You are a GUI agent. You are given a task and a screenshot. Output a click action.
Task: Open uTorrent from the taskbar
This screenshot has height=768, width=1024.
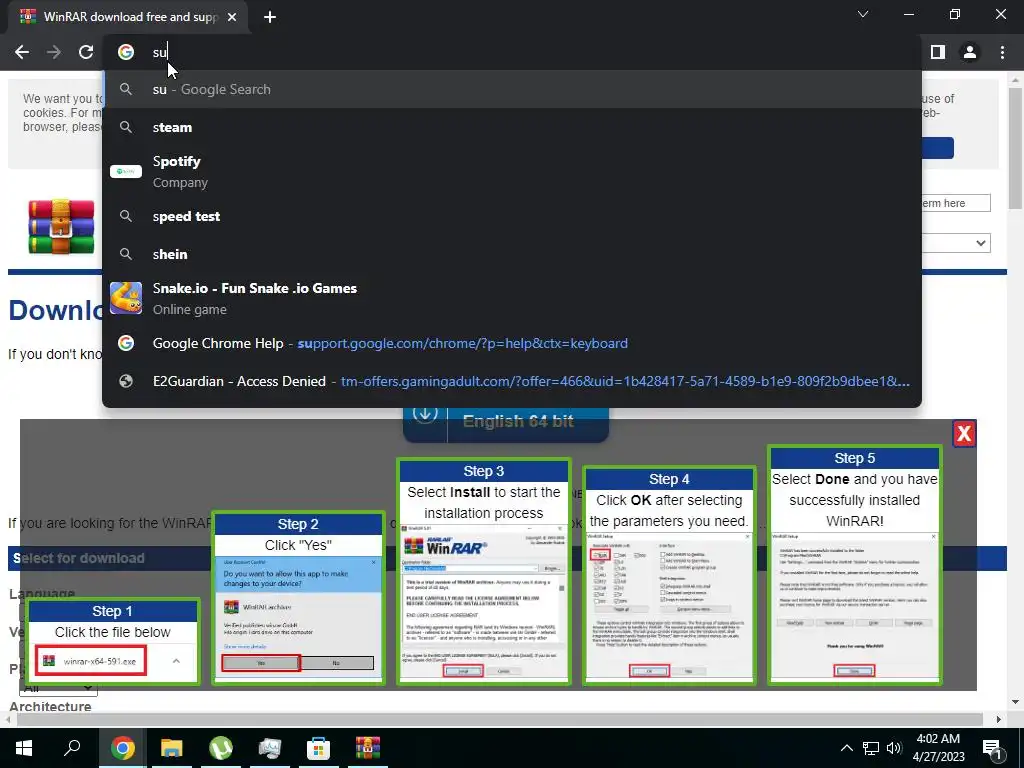221,748
